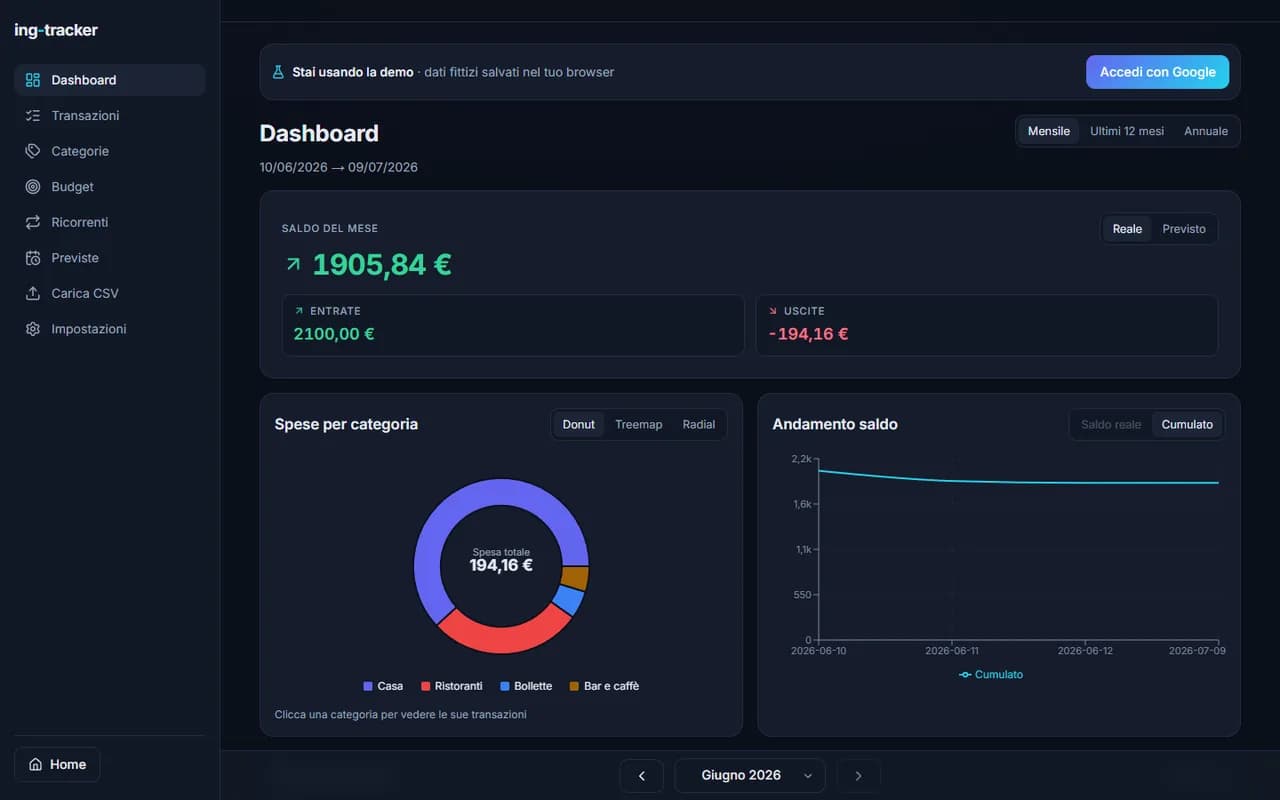Image resolution: width=1280 pixels, height=800 pixels.
Task: Click the Impostazioni gear icon
Action: pos(33,329)
